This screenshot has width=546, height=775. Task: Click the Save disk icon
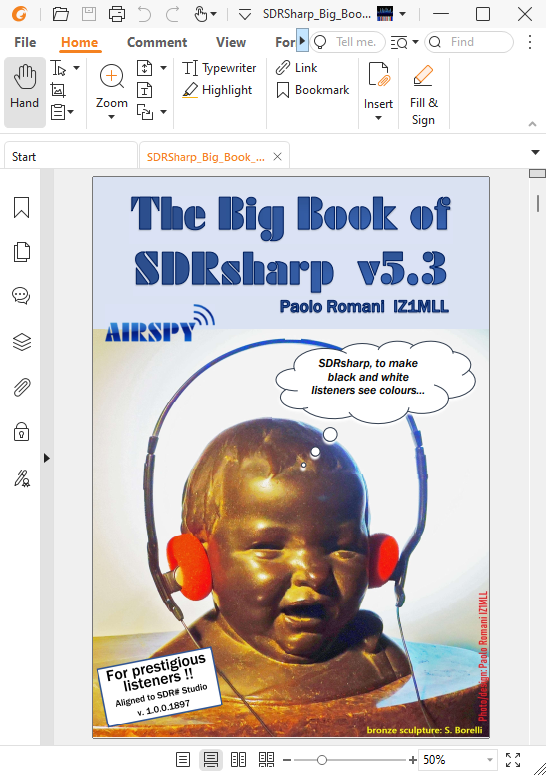(x=89, y=14)
